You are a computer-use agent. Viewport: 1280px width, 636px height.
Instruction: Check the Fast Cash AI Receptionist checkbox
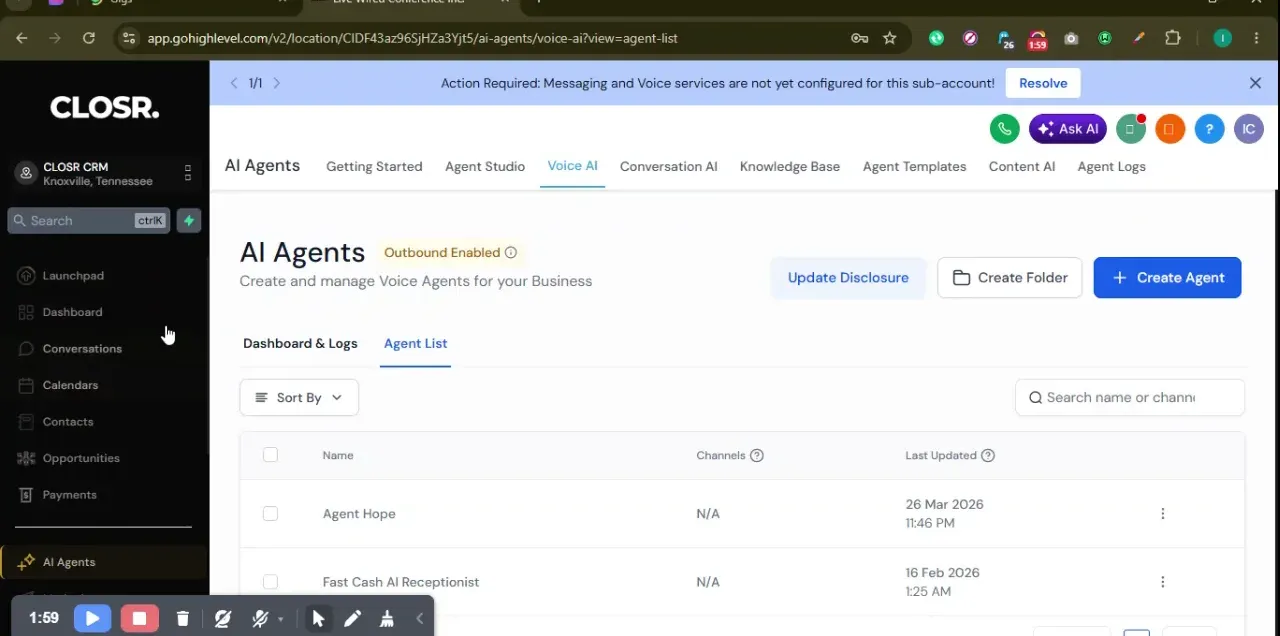[x=270, y=582]
